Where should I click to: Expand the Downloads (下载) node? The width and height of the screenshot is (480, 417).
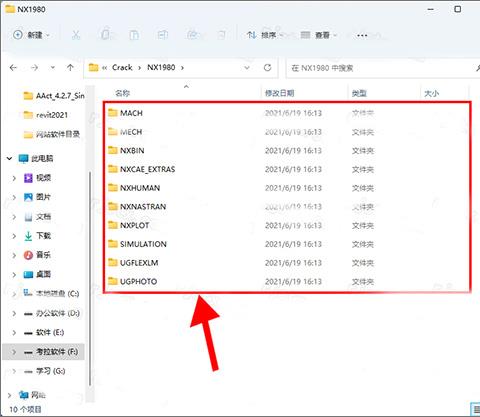[x=14, y=236]
